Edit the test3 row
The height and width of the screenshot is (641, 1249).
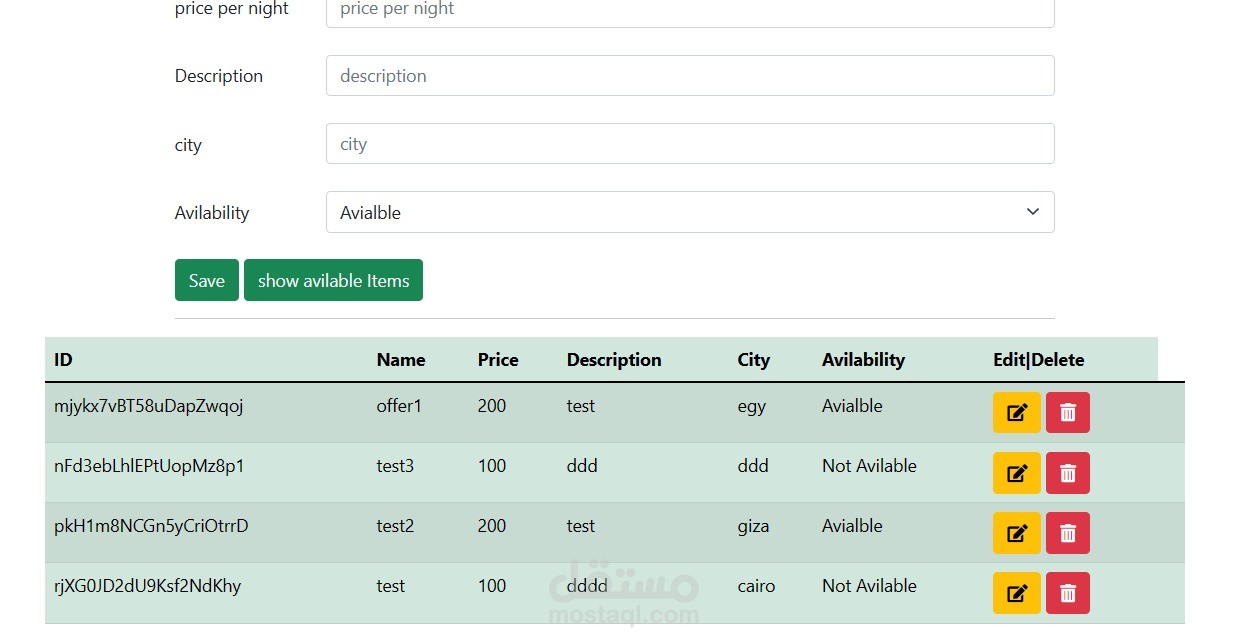pos(1017,473)
